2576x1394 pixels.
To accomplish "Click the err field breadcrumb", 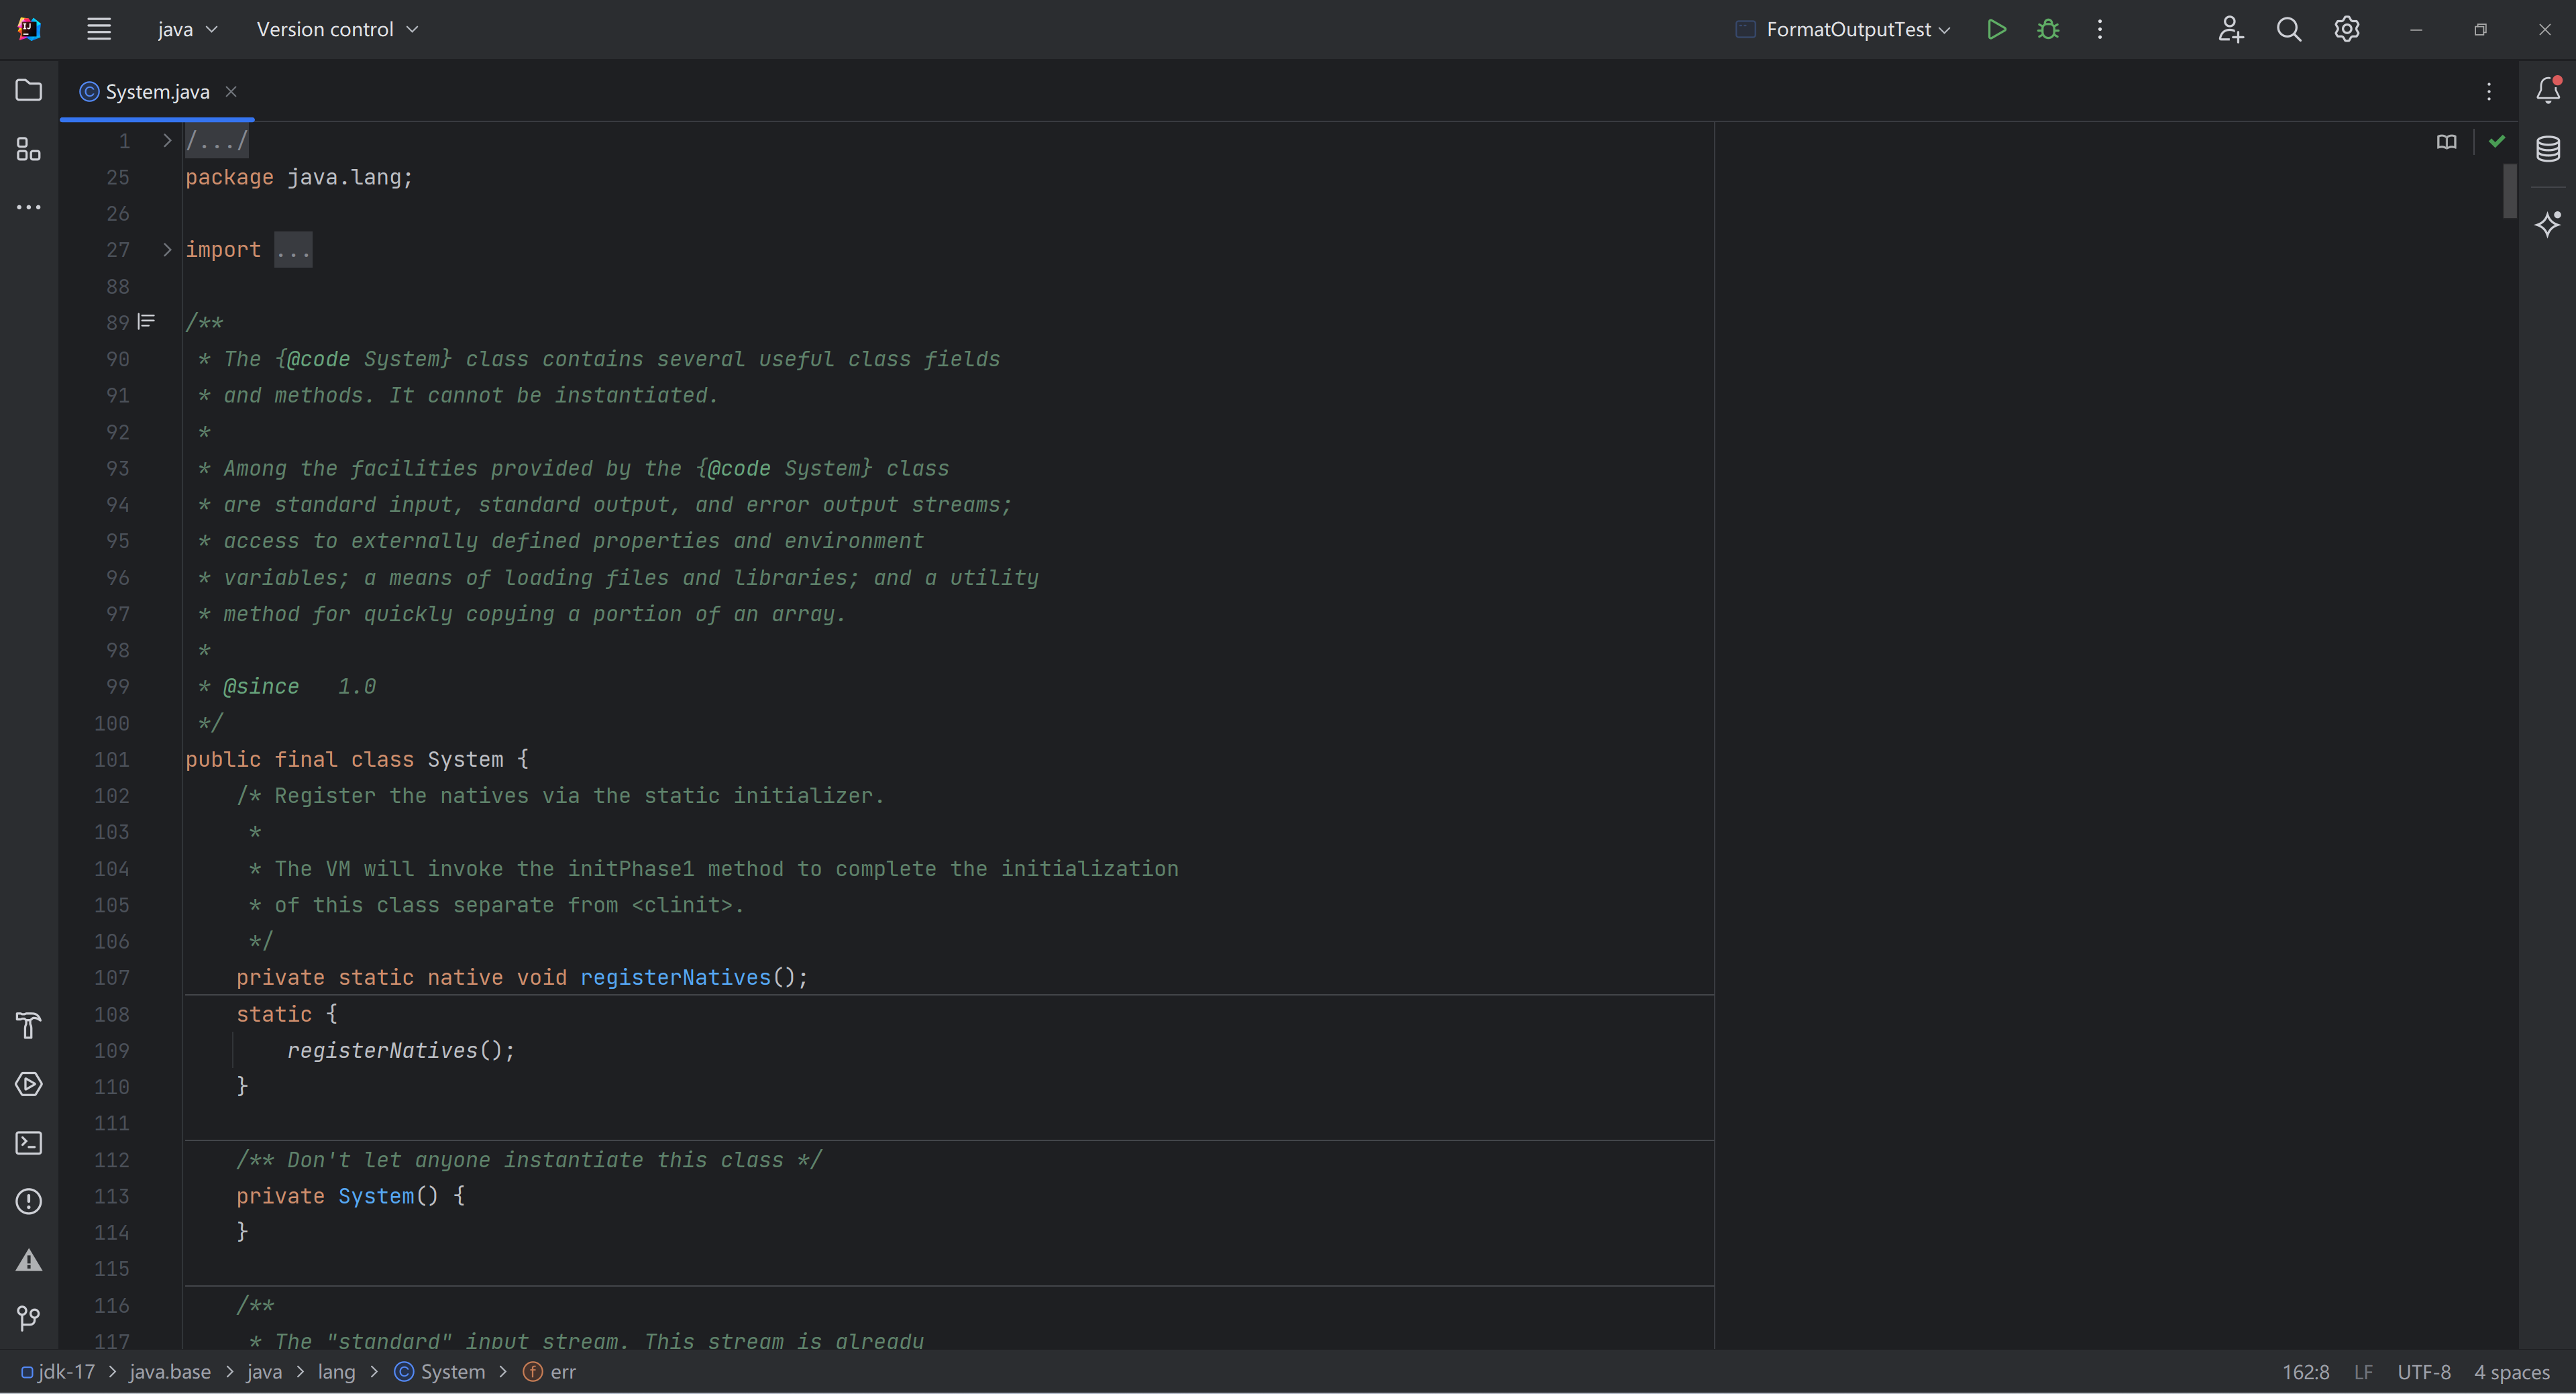I will (550, 1372).
